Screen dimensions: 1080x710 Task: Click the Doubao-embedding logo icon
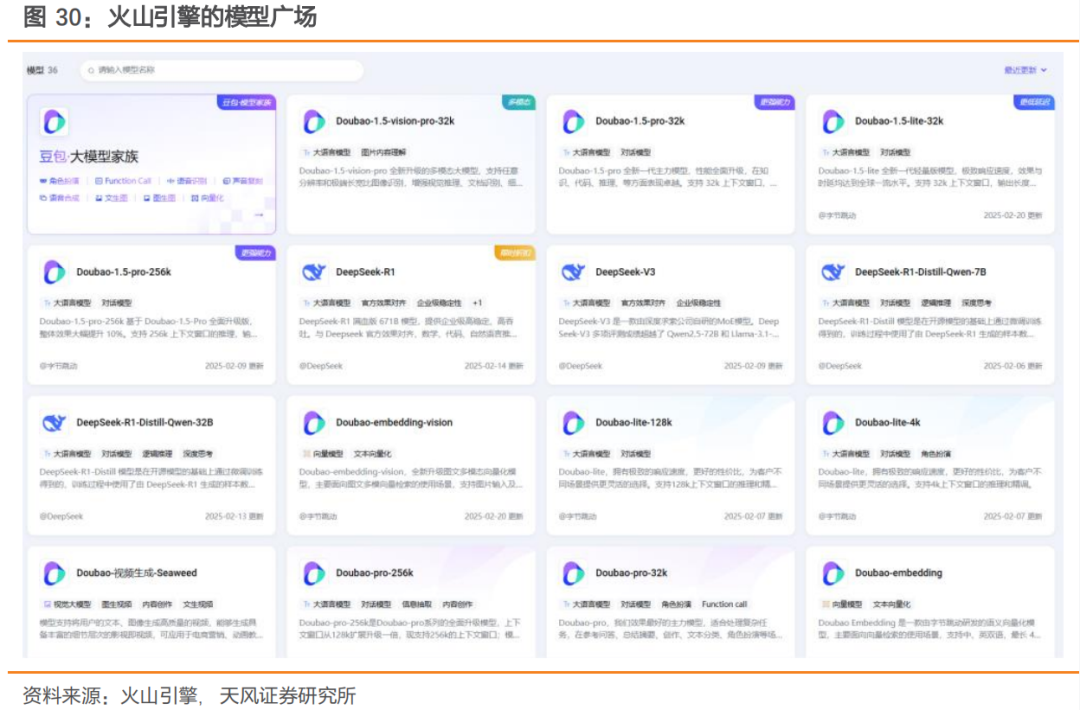click(833, 574)
